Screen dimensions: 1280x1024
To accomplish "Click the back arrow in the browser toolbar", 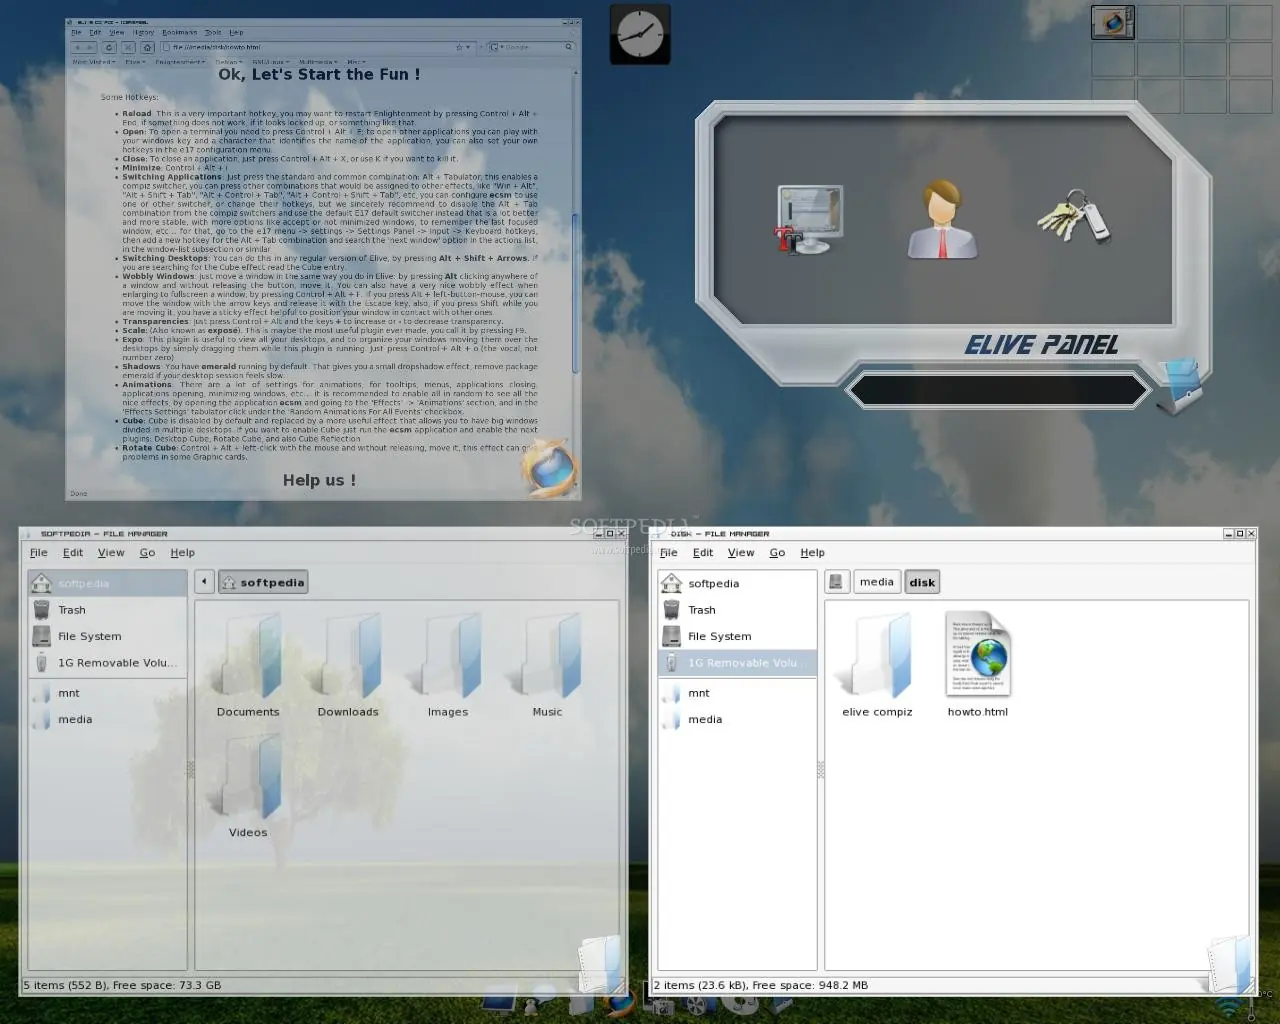I will tap(77, 47).
